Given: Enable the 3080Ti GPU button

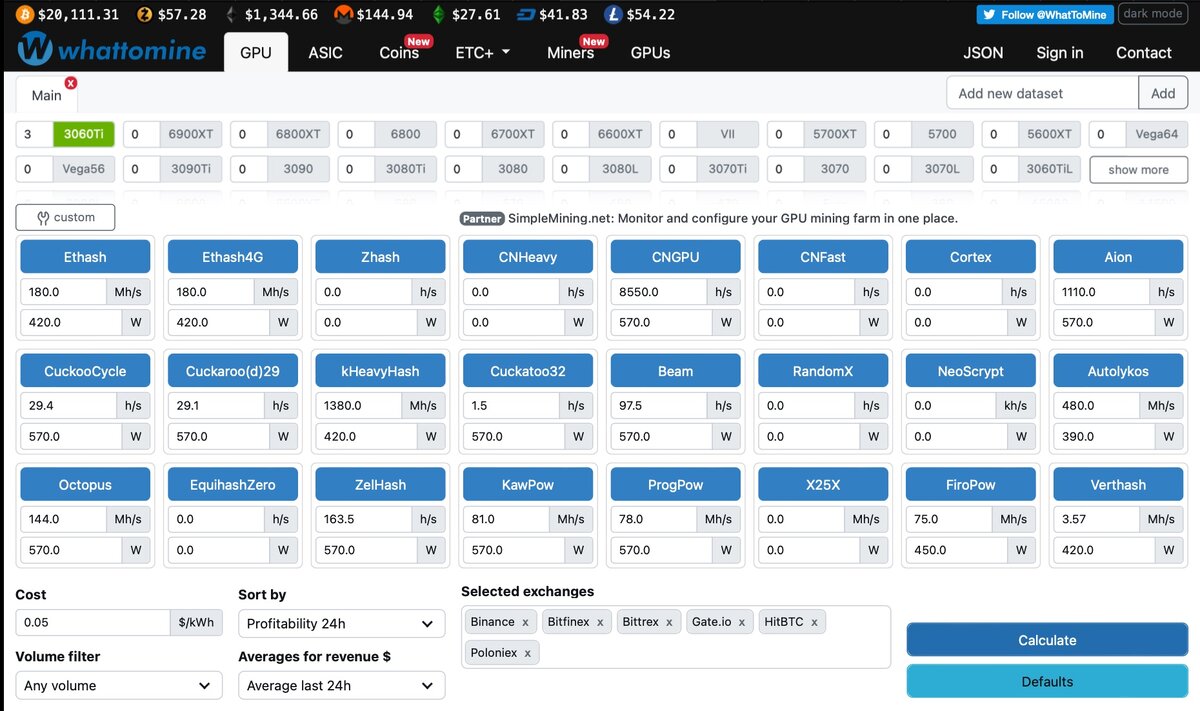Looking at the screenshot, I should pyautogui.click(x=405, y=169).
